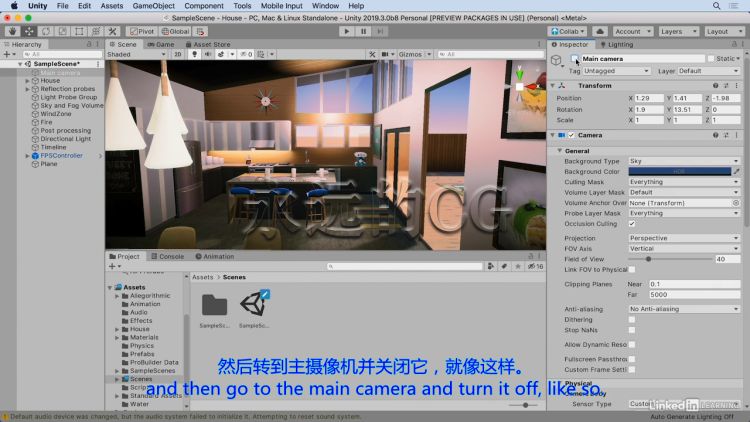Viewport: 750px width, 422px height.
Task: Uncheck Occlusion Culling
Action: [x=632, y=223]
